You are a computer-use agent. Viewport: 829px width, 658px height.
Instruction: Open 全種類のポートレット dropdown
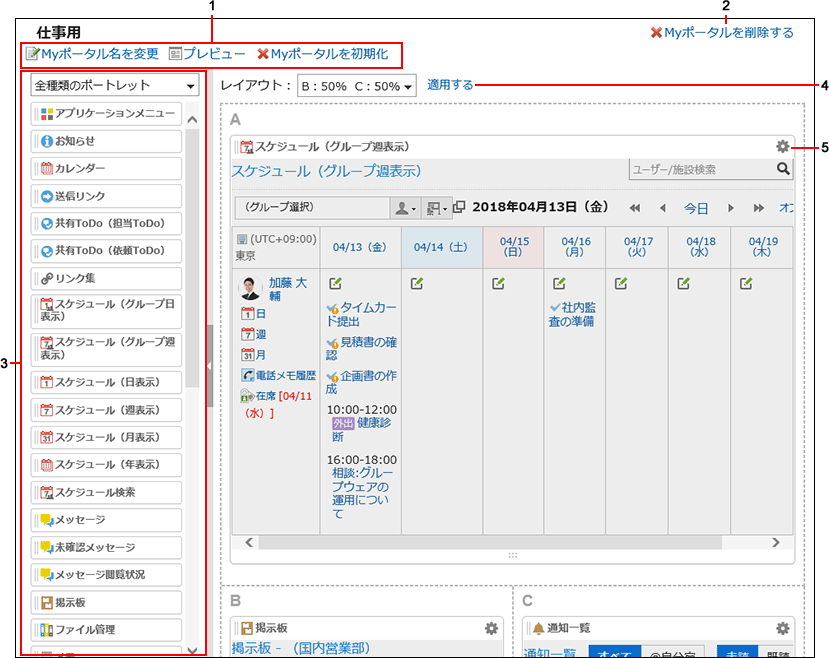tap(115, 85)
